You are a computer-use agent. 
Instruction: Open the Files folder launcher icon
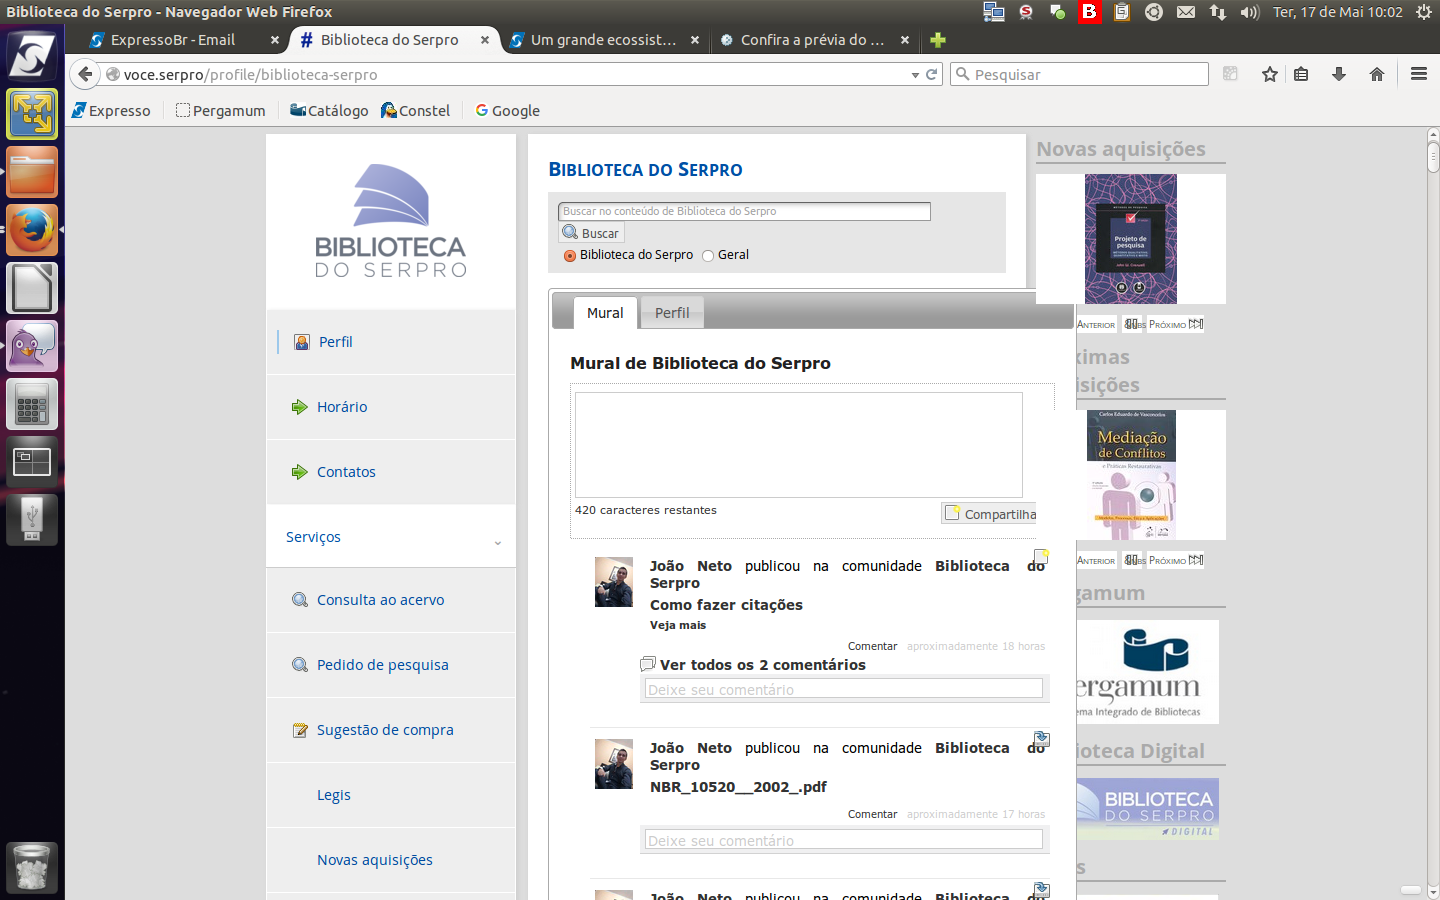coord(32,172)
